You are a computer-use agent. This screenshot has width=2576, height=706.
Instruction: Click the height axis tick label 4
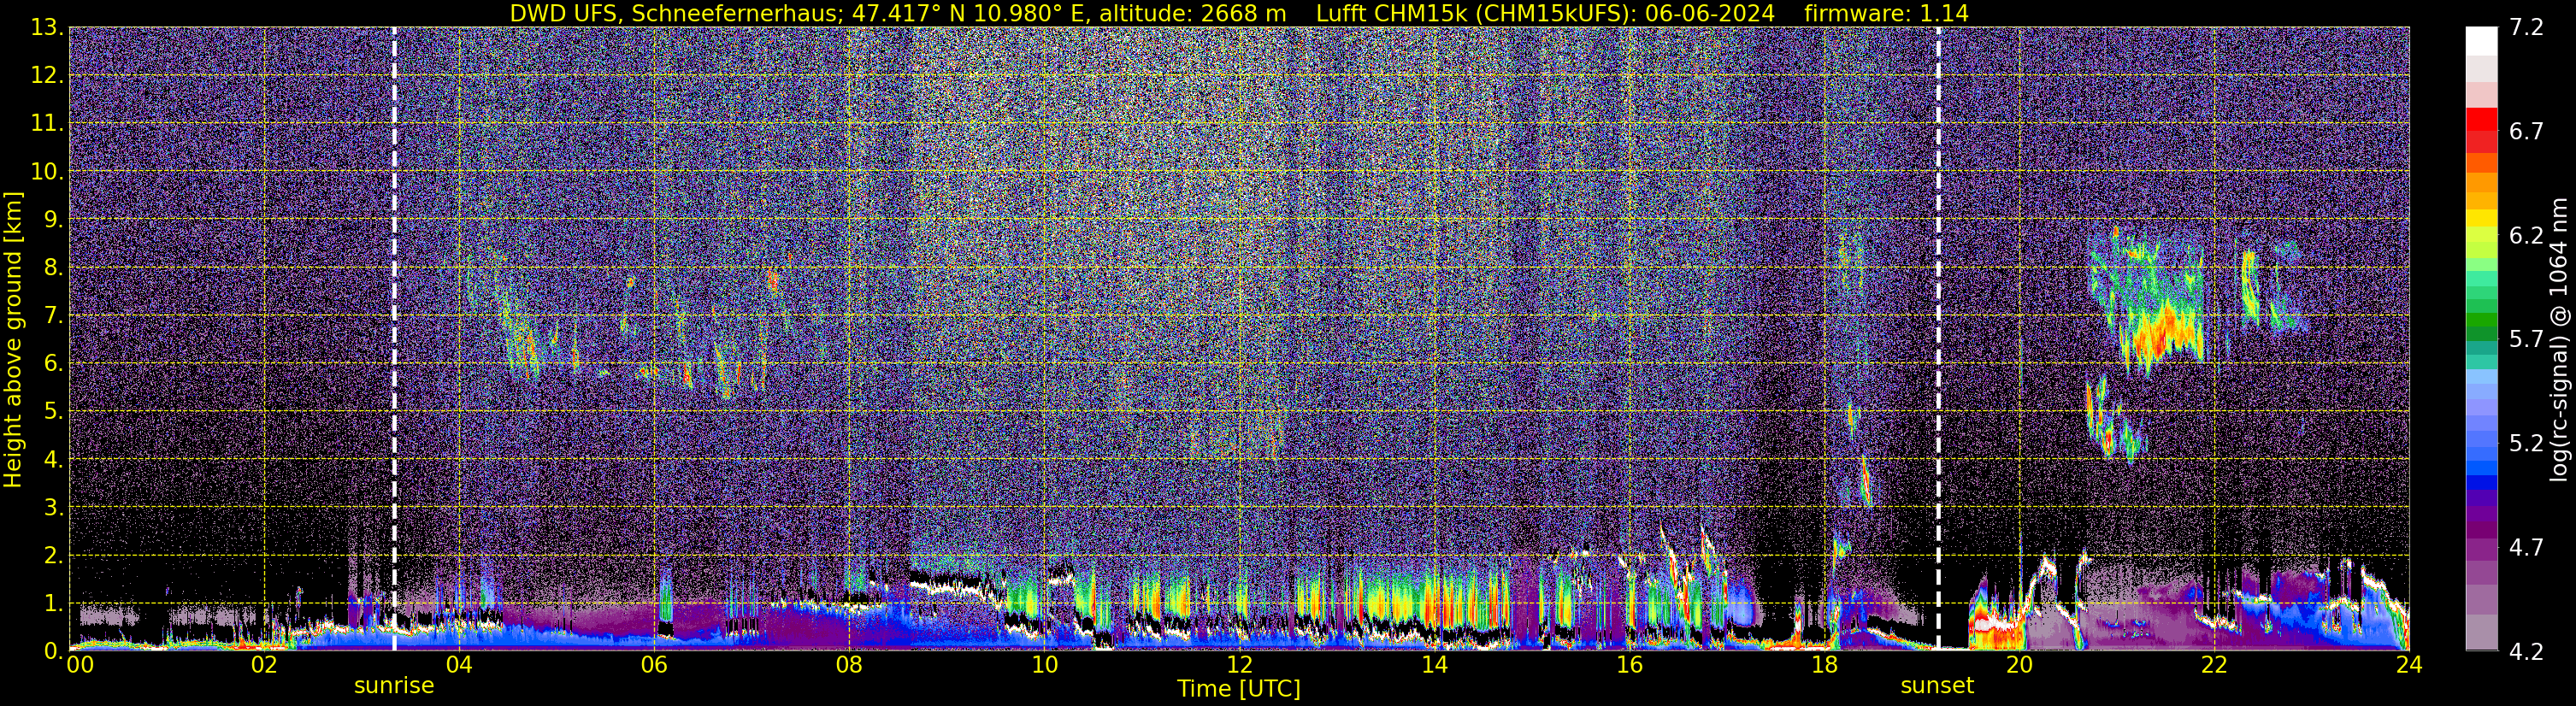53,459
